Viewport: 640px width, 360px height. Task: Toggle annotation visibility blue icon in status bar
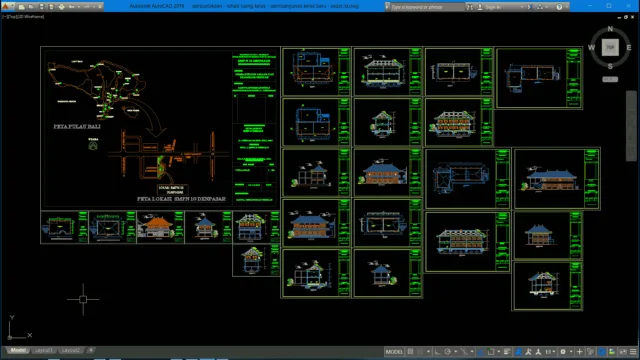tap(518, 352)
